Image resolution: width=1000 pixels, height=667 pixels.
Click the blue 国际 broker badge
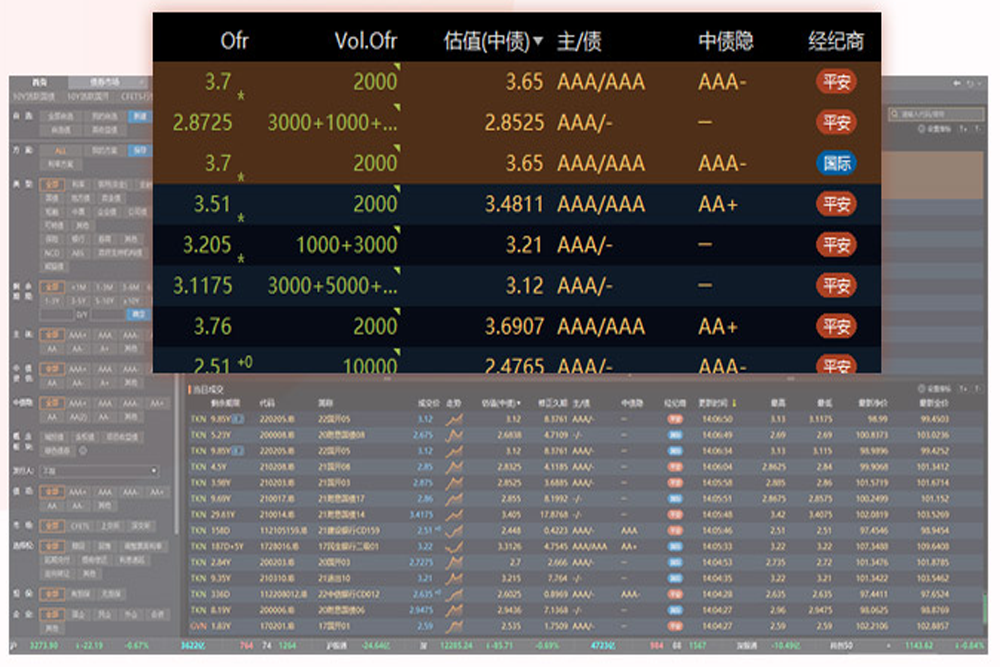pyautogui.click(x=836, y=163)
